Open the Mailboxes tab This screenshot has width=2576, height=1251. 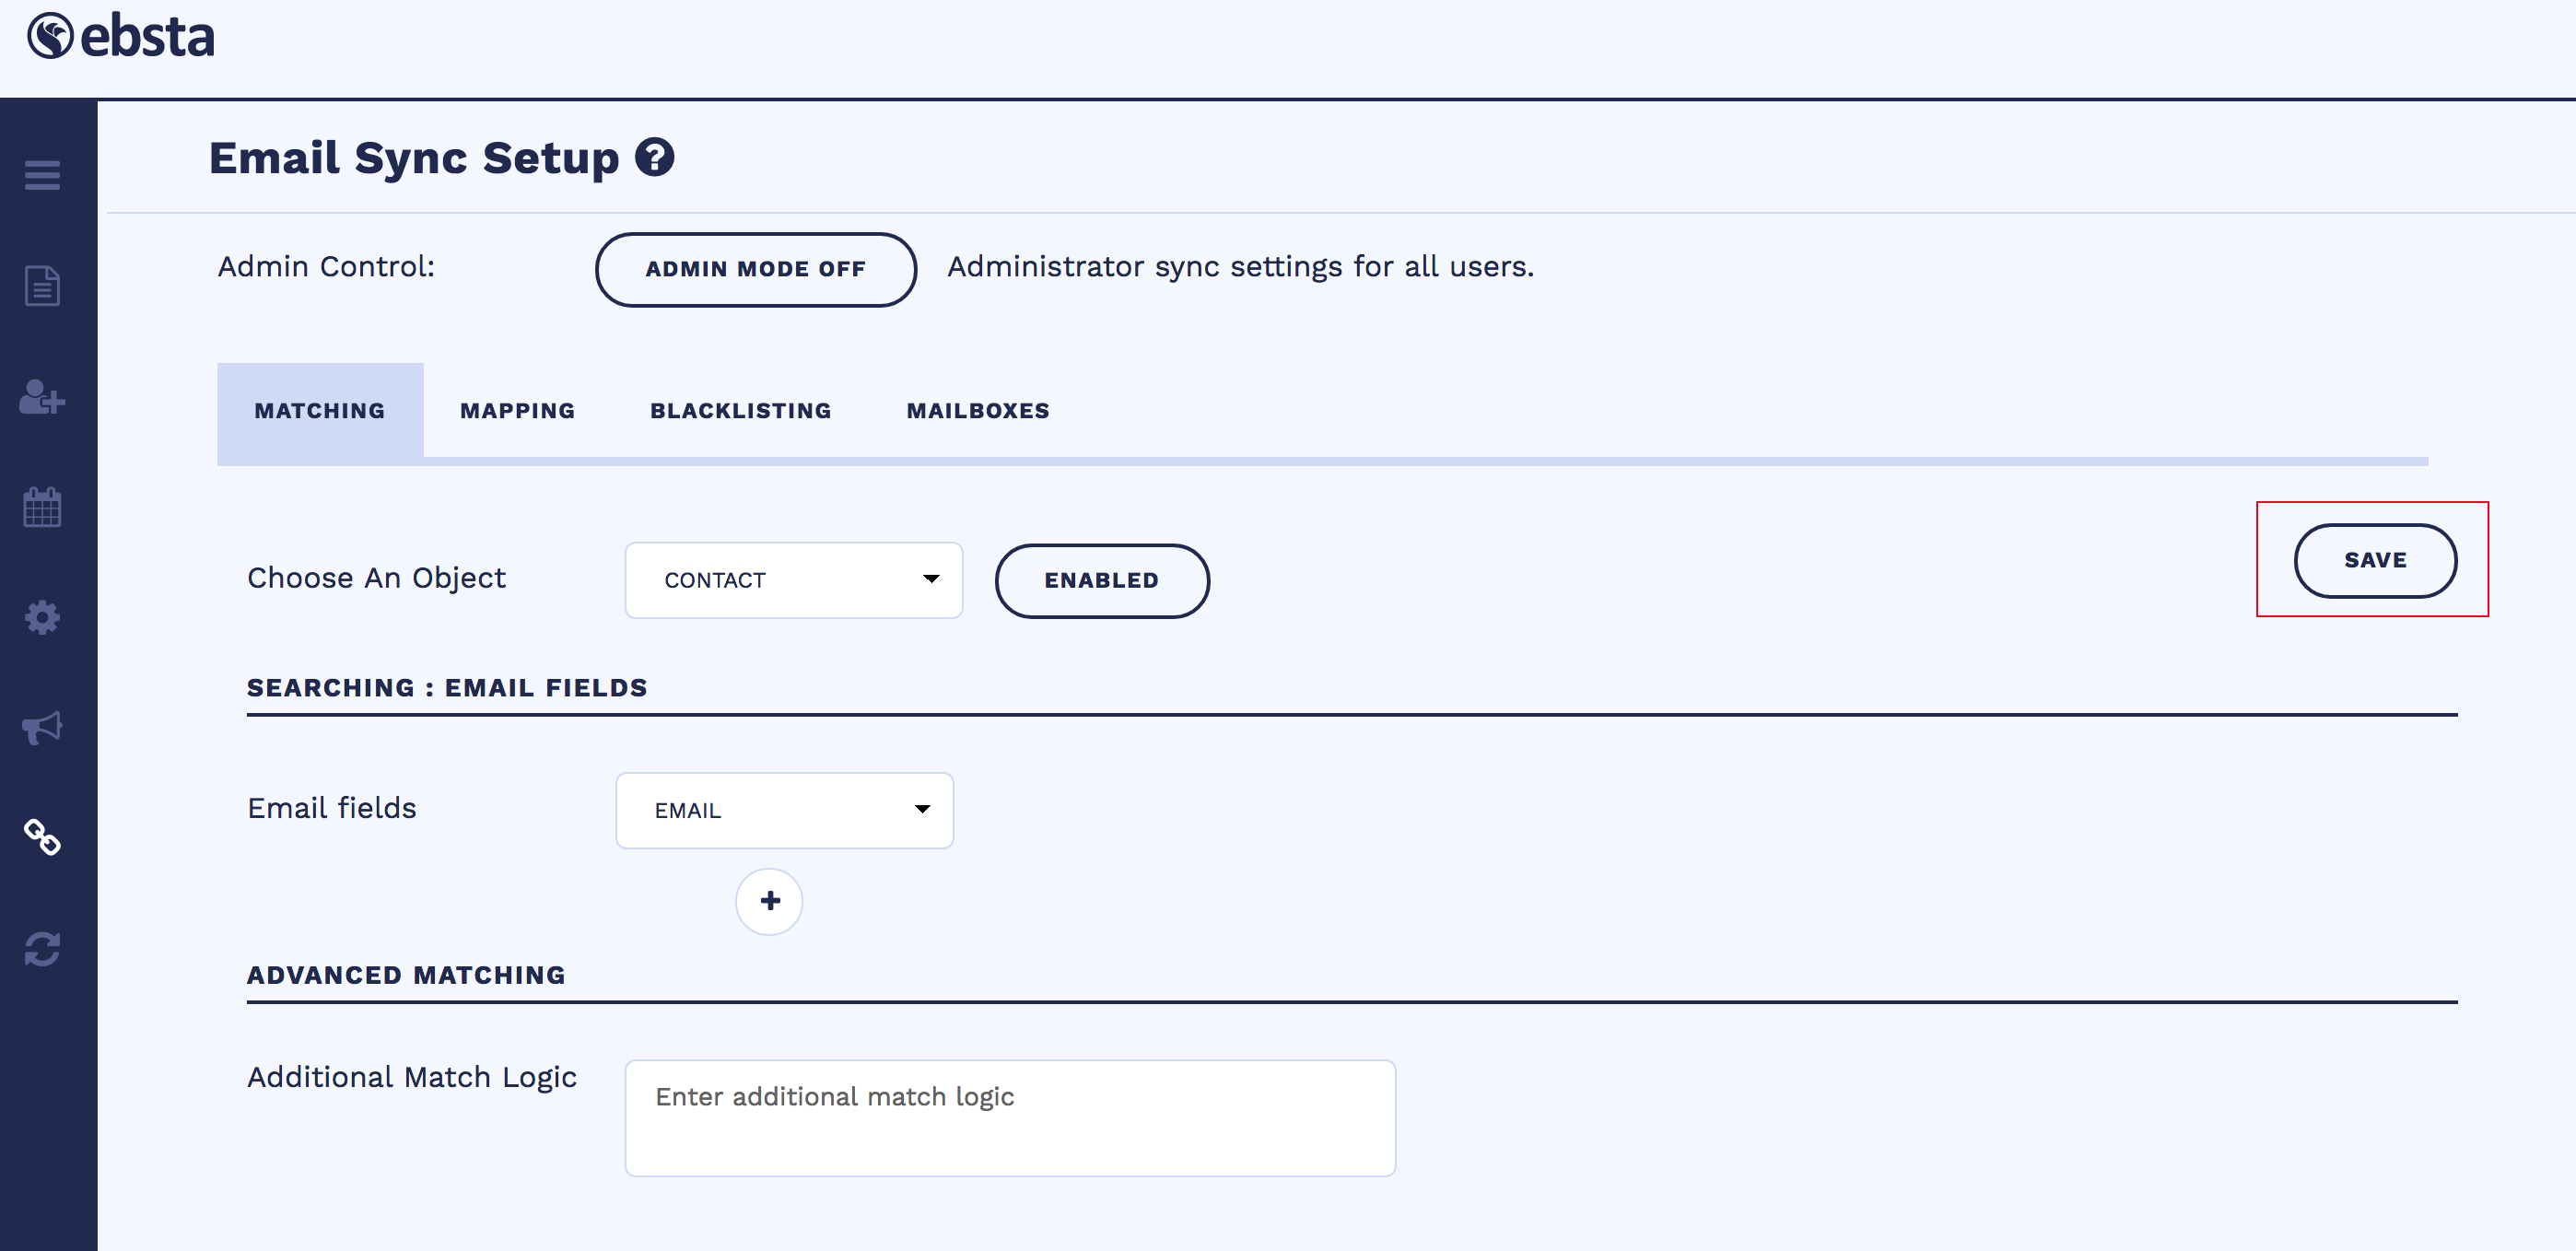tap(977, 410)
